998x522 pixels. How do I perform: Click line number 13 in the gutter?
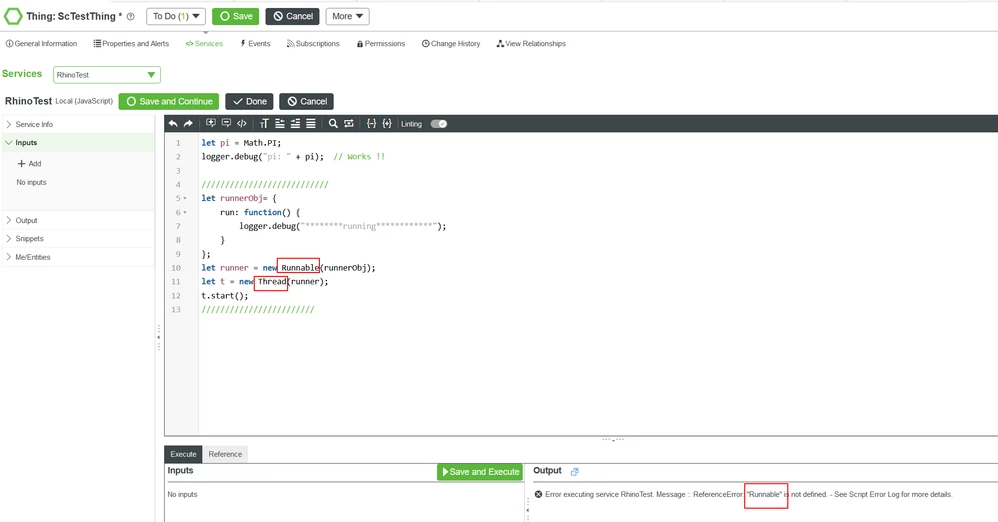click(176, 309)
